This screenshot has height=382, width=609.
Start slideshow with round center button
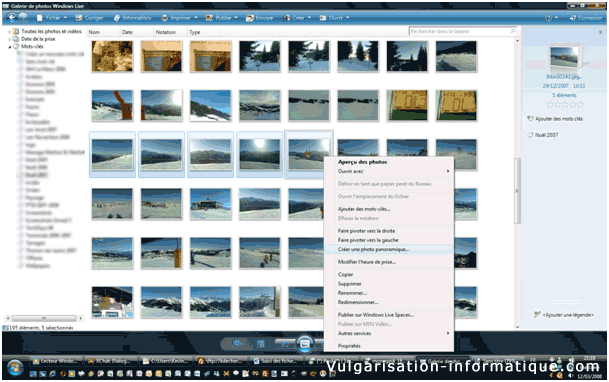click(305, 343)
